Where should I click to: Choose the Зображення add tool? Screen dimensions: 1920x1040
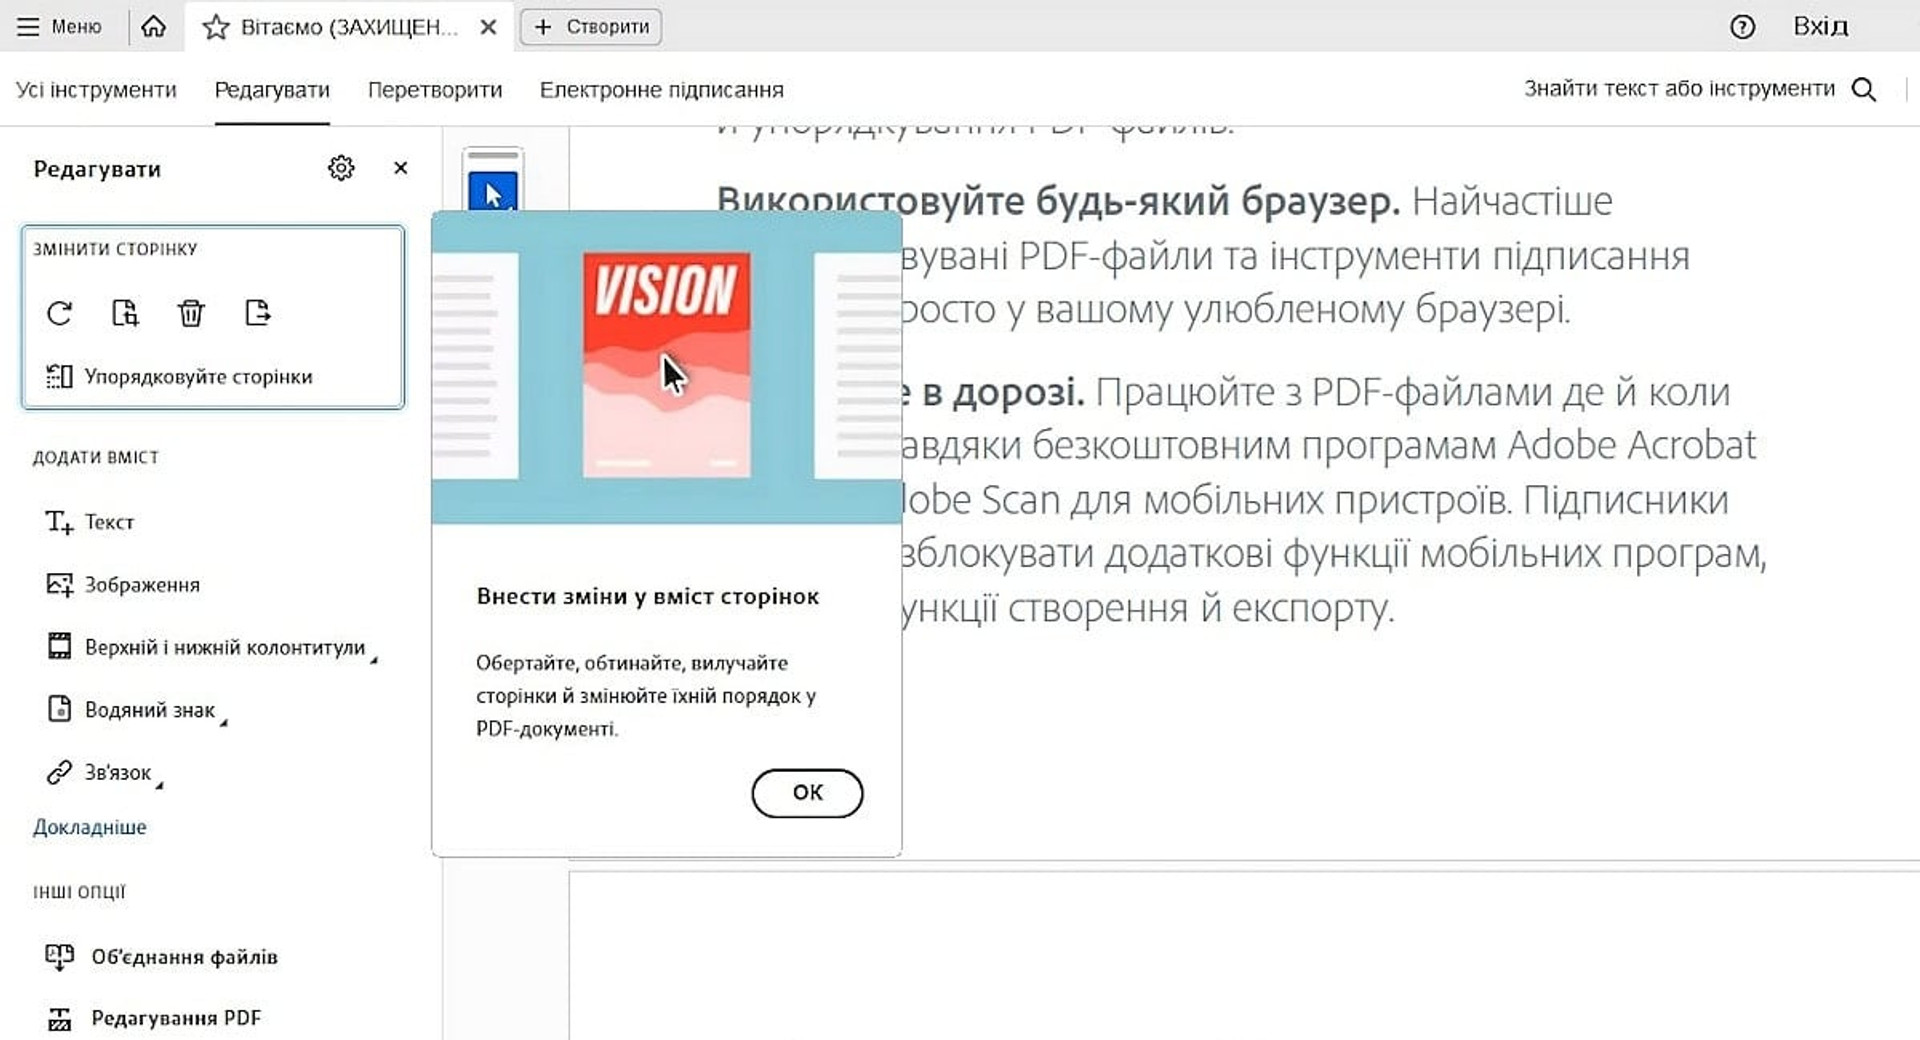[x=123, y=585]
